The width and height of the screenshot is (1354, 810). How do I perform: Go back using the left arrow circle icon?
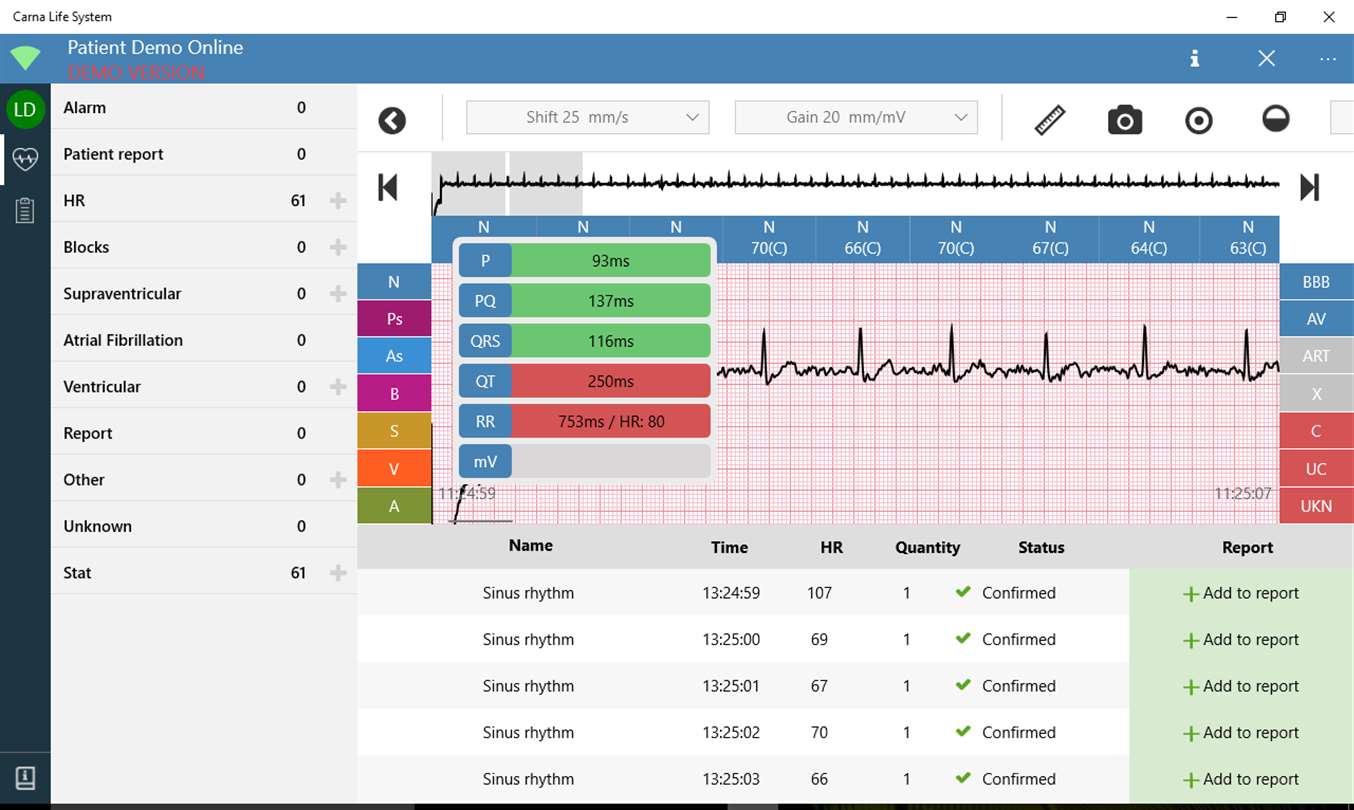point(392,121)
